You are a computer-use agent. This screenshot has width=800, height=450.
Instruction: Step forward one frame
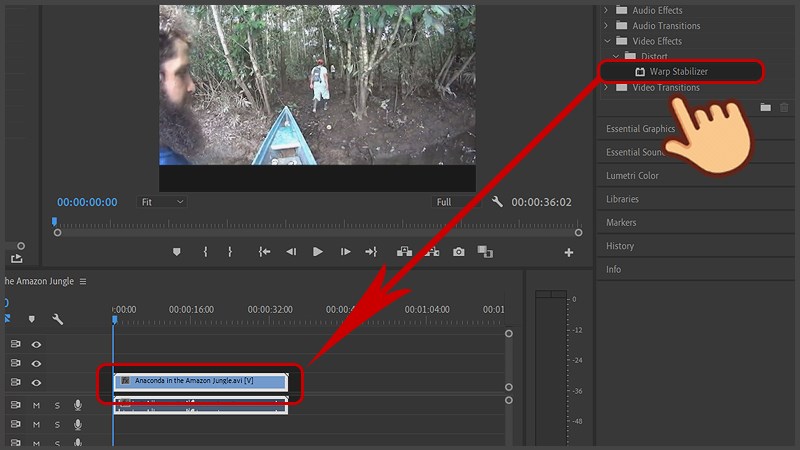(345, 252)
